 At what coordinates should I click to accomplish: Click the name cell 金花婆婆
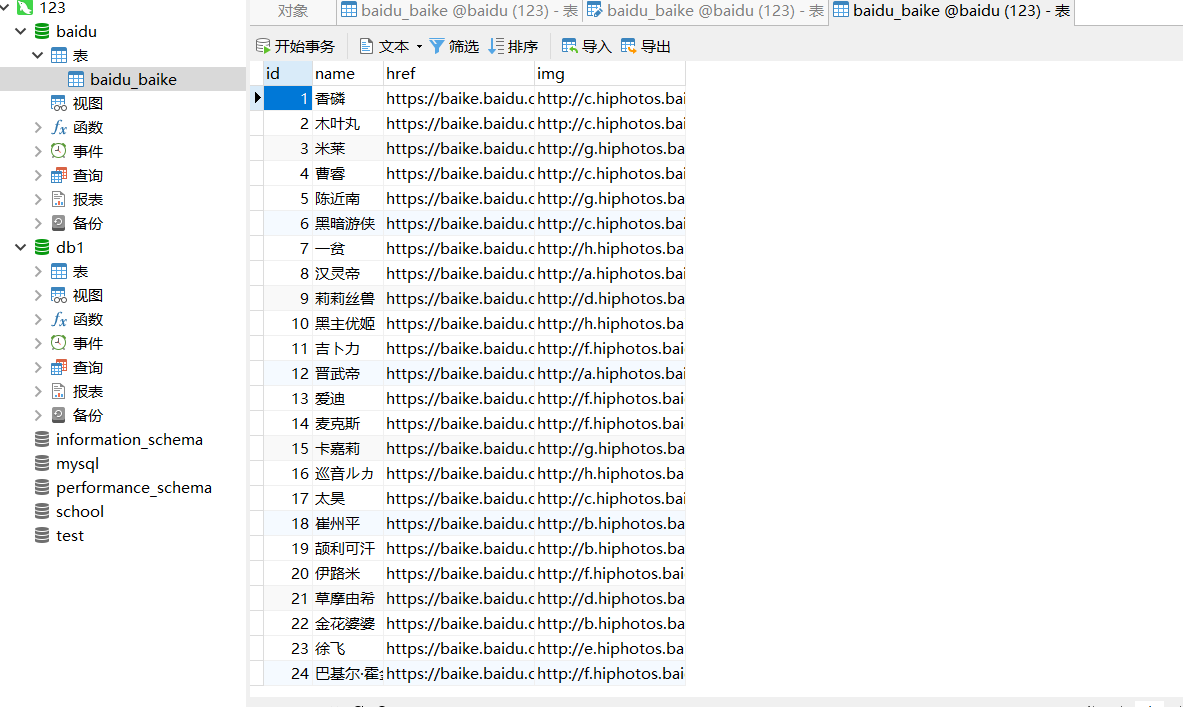point(347,623)
